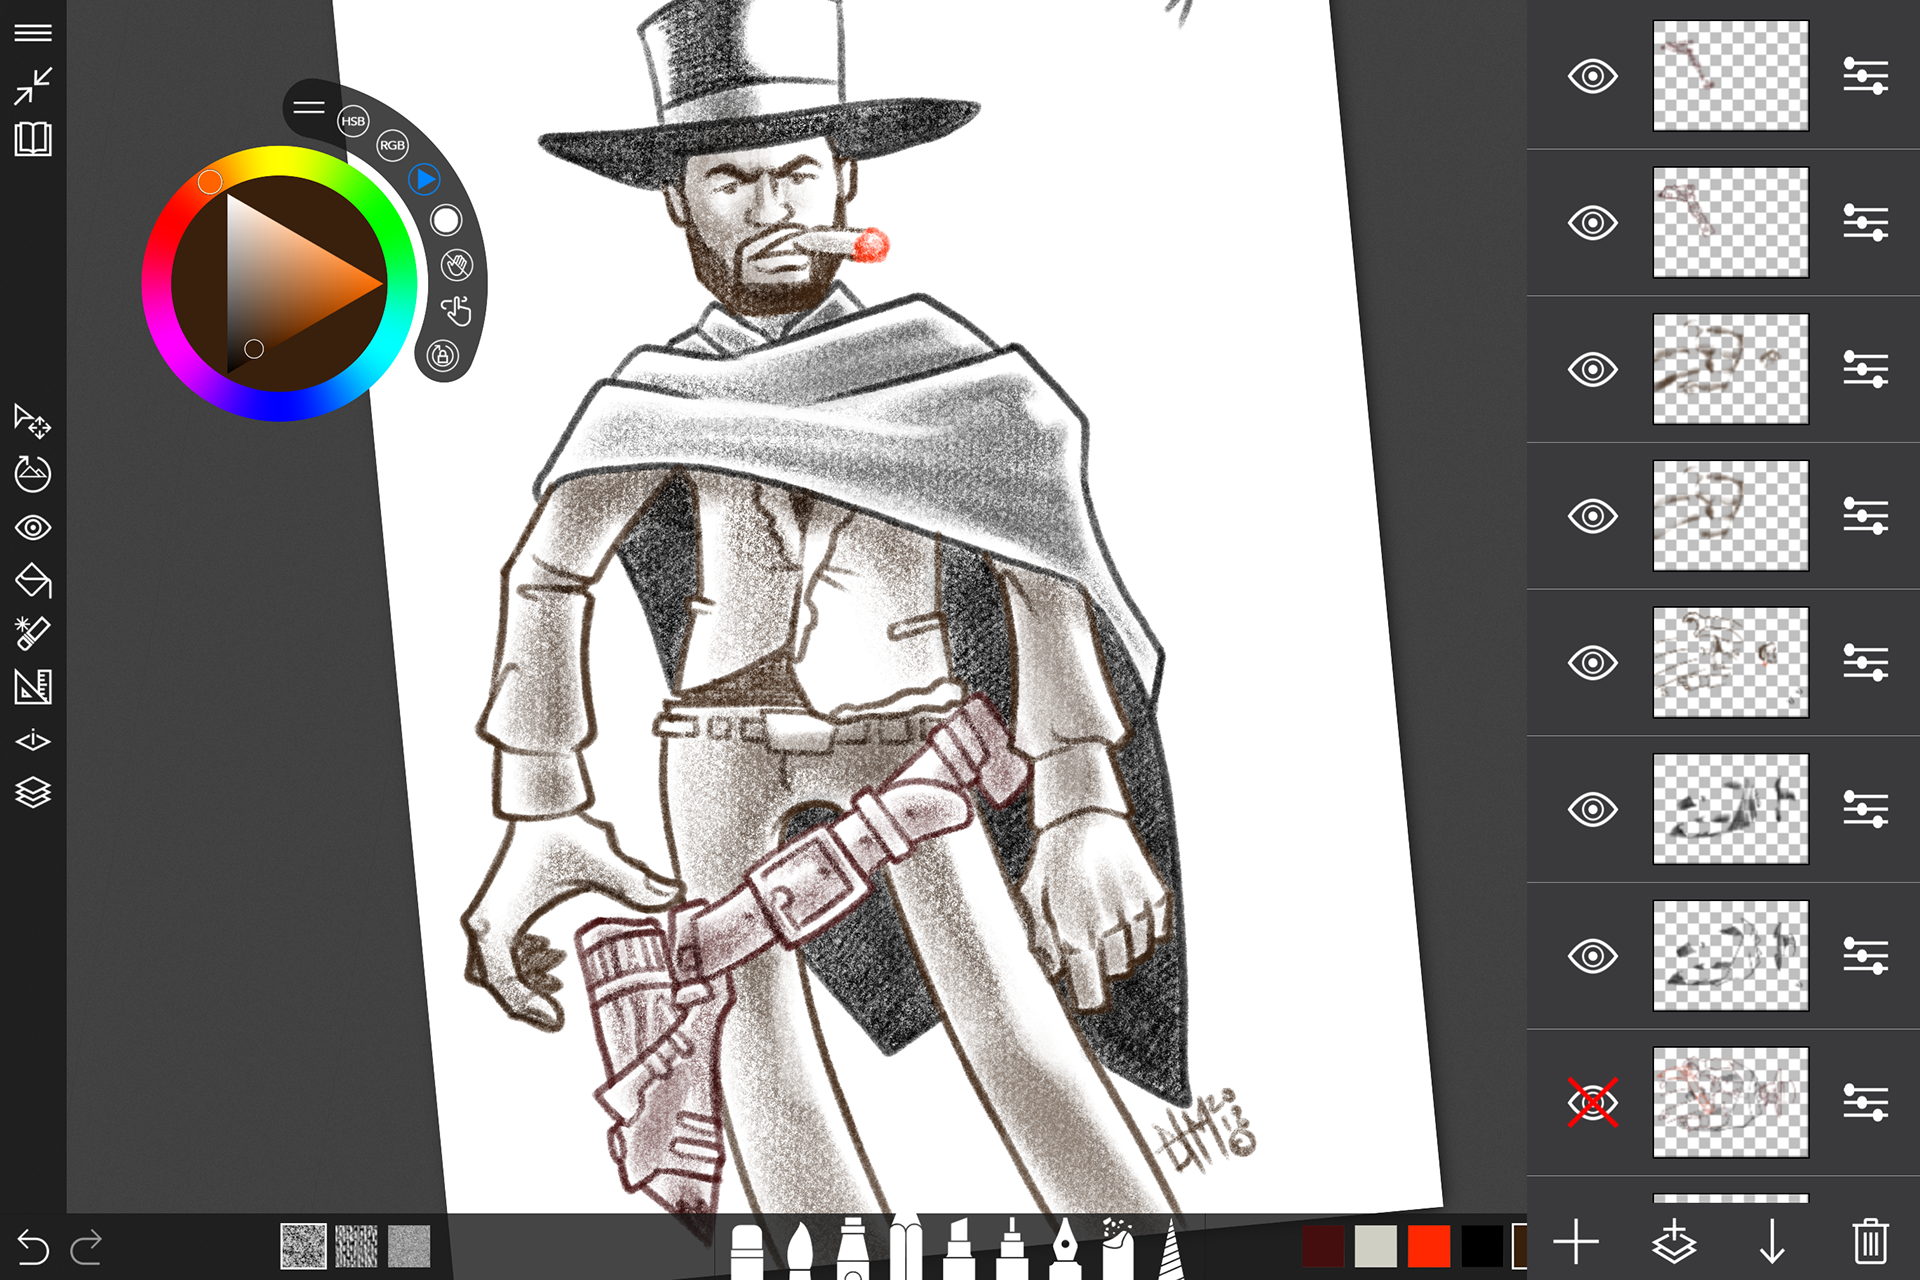
Task: Select the ink pen nib tool
Action: [1065, 1248]
